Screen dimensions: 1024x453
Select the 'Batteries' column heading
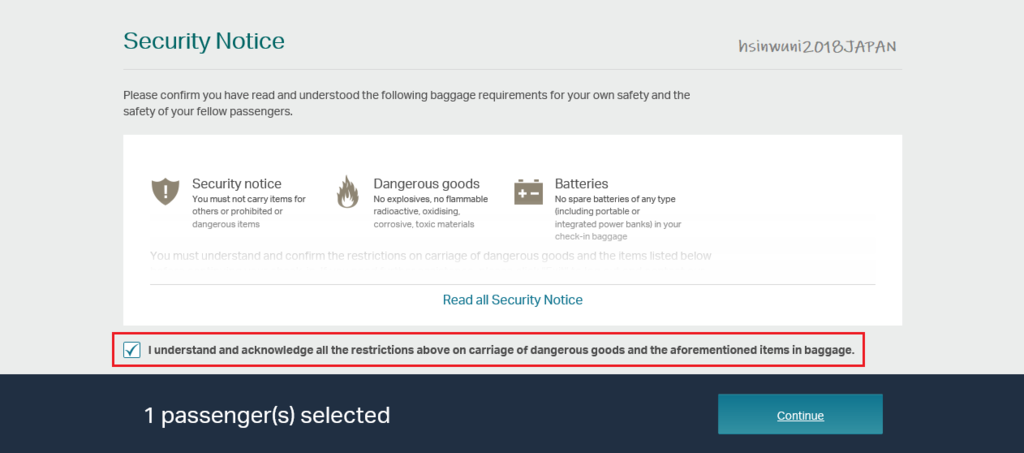[x=581, y=183]
